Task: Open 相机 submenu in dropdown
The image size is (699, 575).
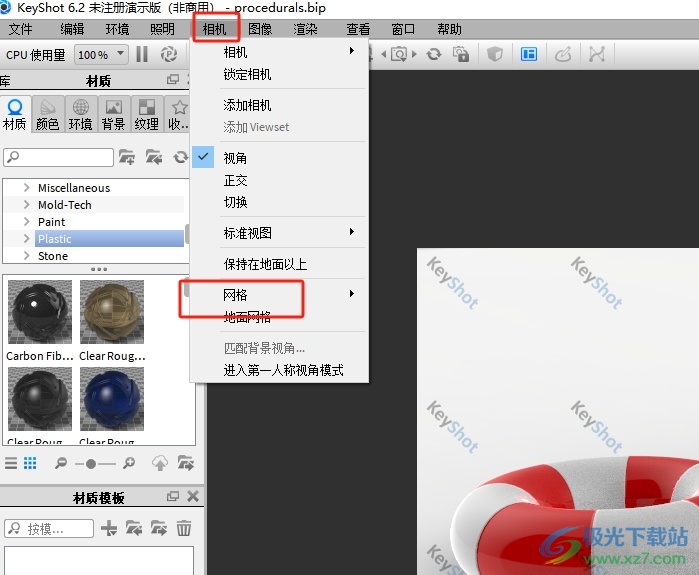Action: [279, 52]
